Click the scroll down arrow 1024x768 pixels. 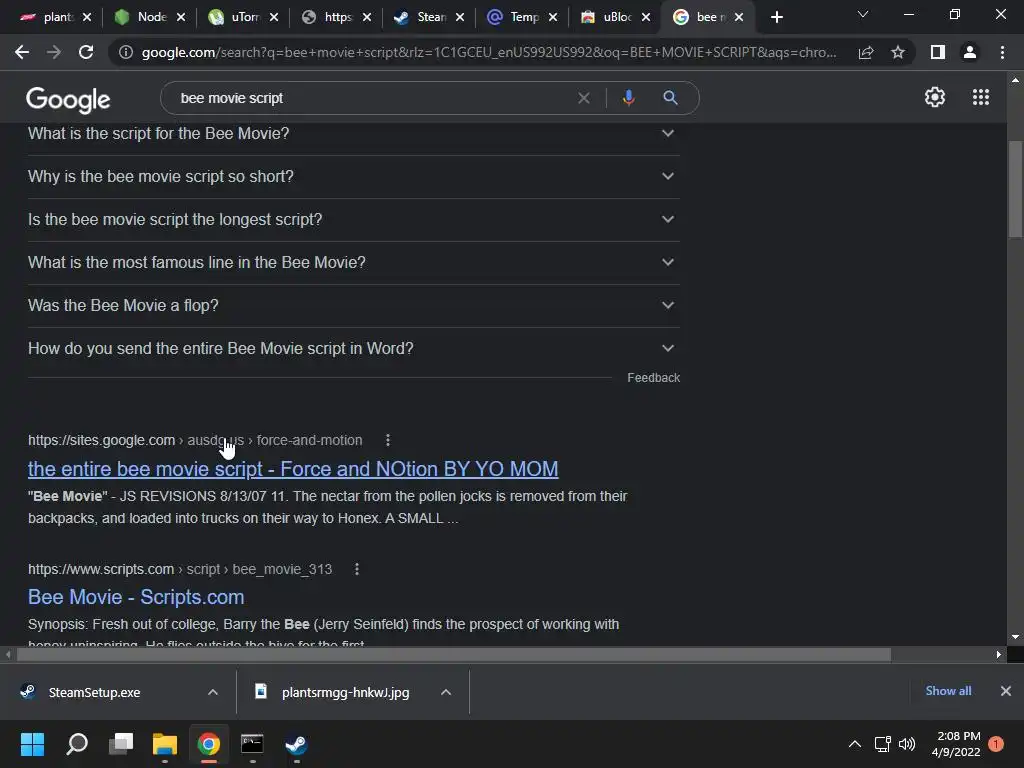(x=1015, y=637)
